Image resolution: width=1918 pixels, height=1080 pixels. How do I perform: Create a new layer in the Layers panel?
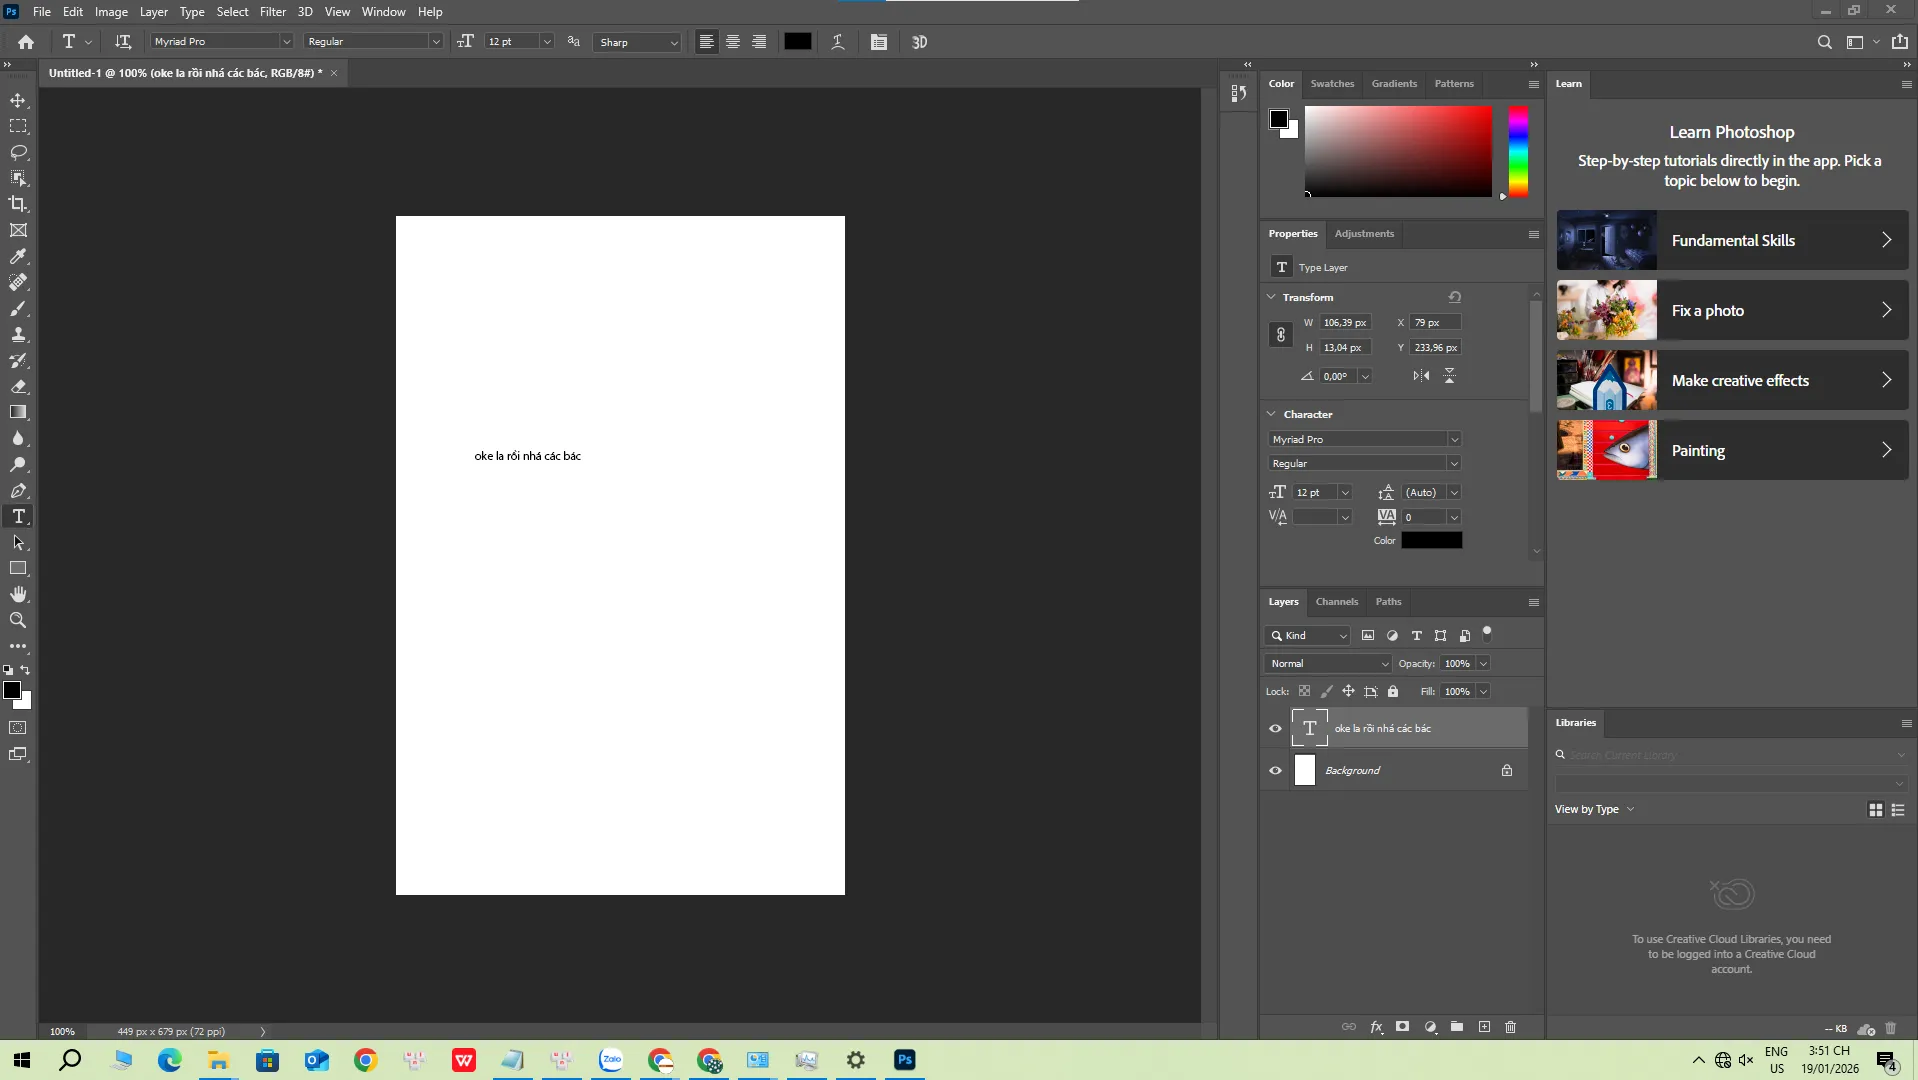point(1484,1027)
